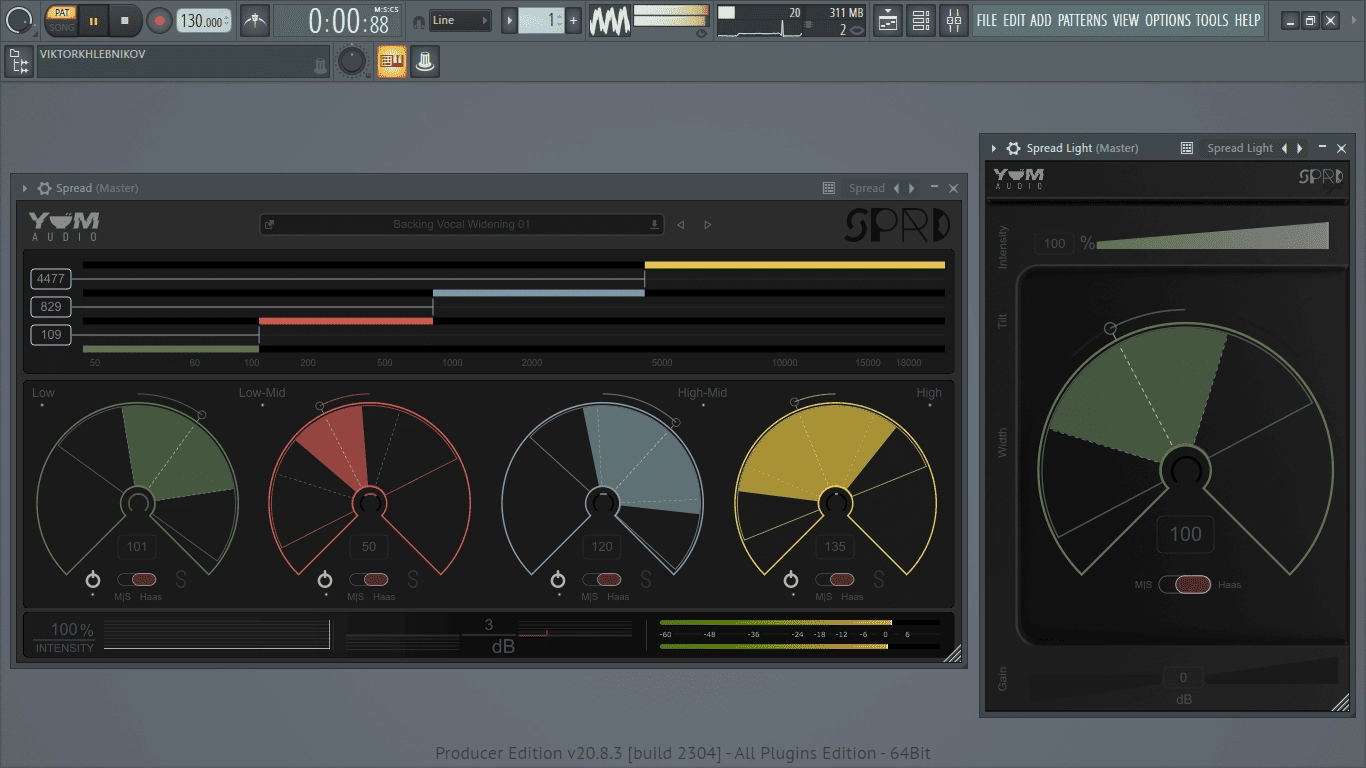
Task: Open the TOOLS menu
Action: [x=1212, y=20]
